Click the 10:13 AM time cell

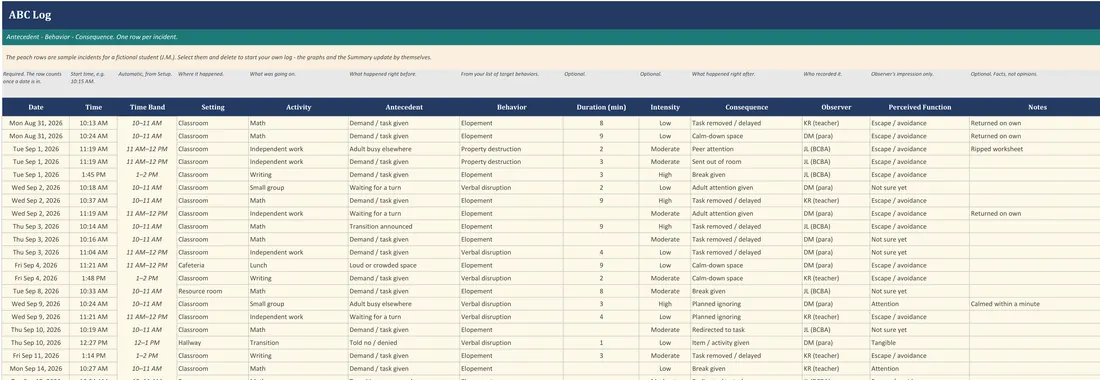coord(93,123)
